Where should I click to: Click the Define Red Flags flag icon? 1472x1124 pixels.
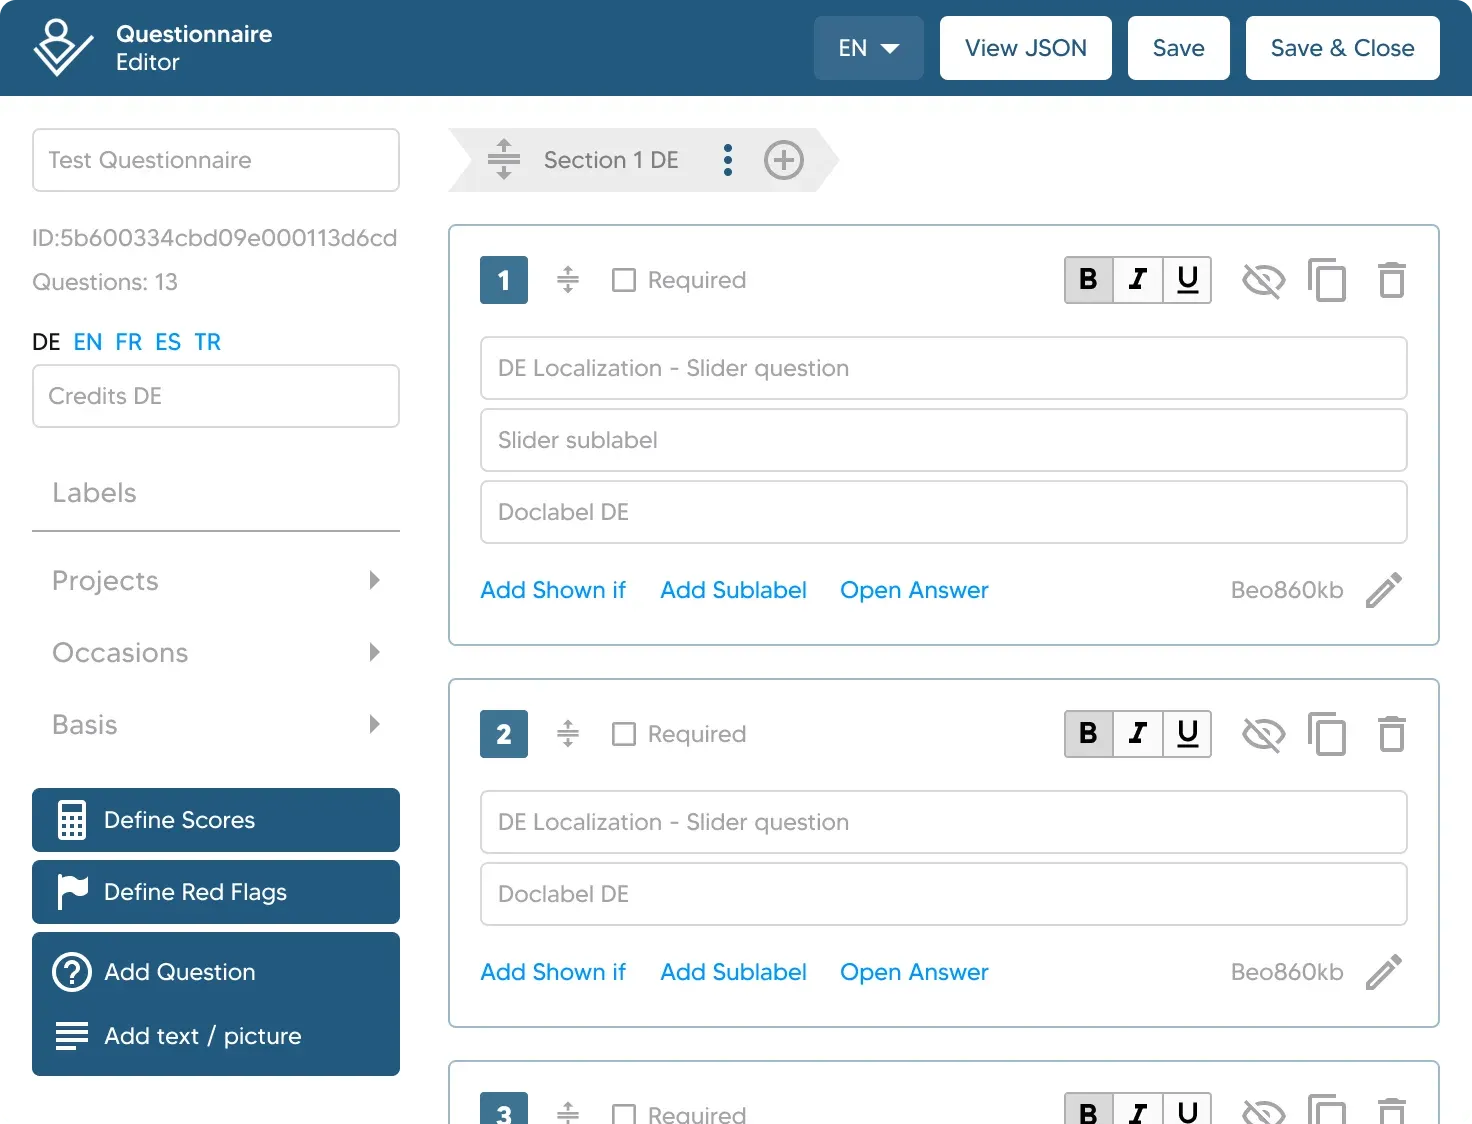(x=71, y=892)
